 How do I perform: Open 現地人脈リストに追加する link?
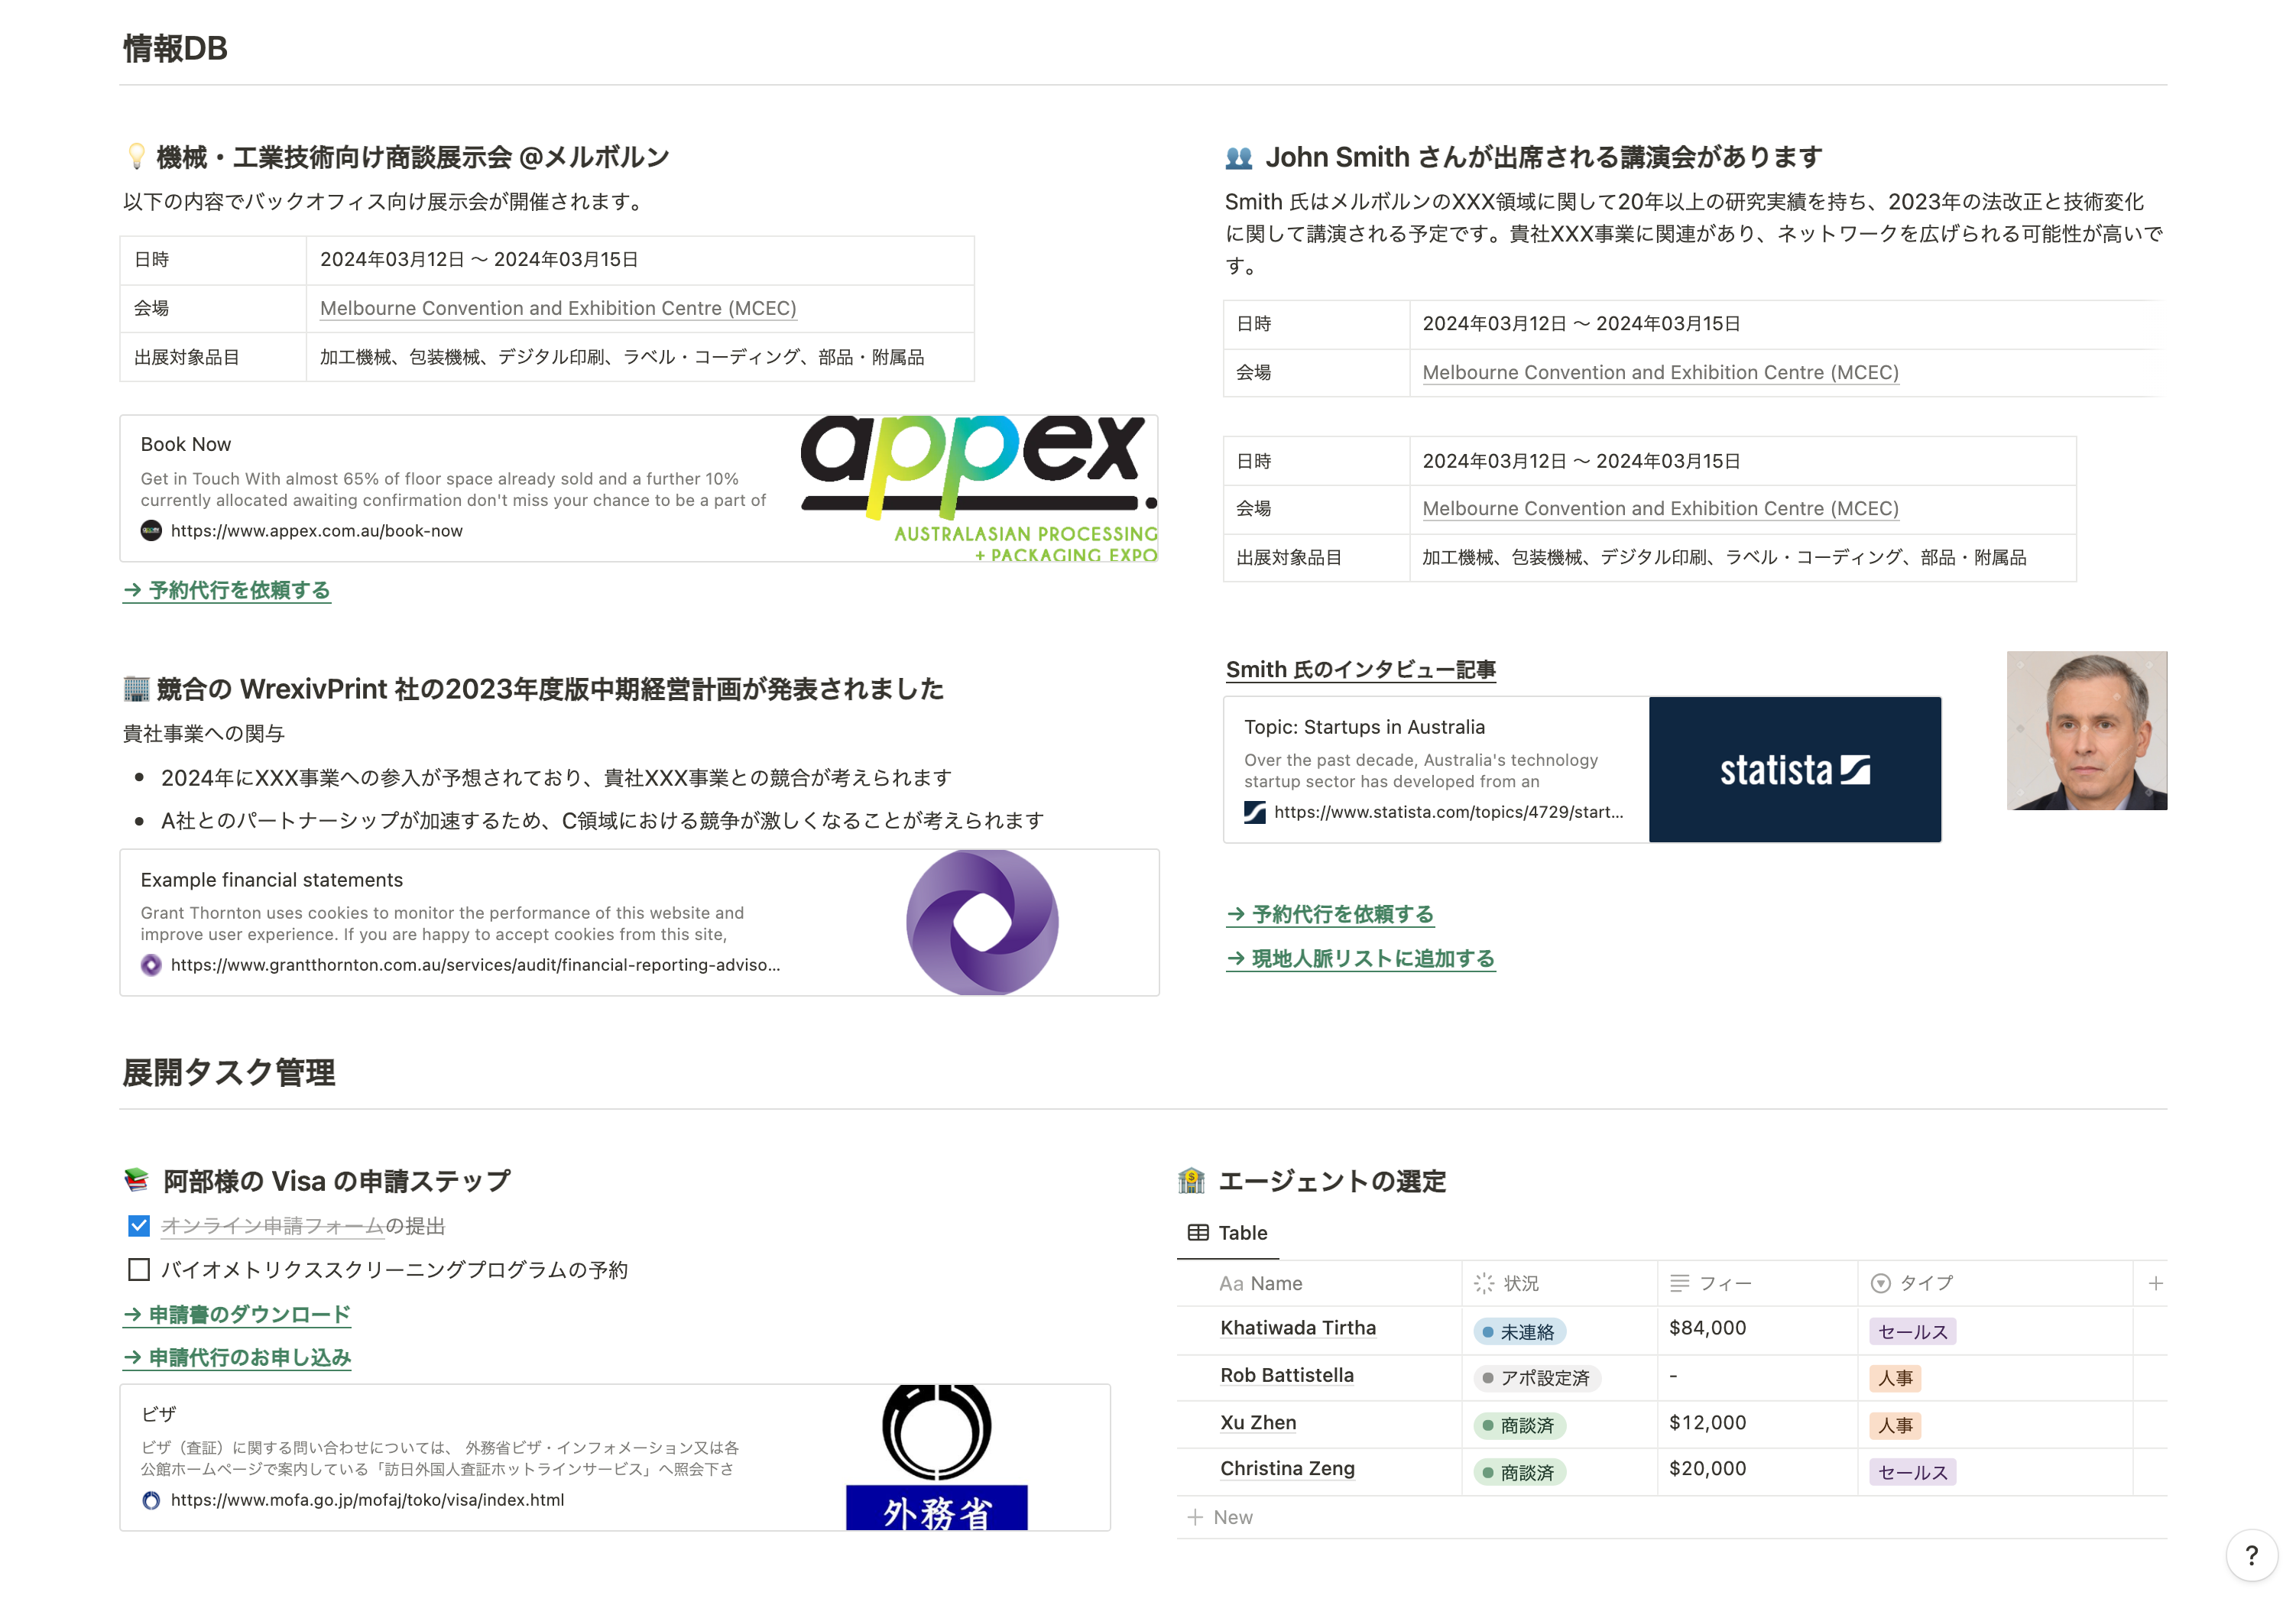click(1361, 958)
